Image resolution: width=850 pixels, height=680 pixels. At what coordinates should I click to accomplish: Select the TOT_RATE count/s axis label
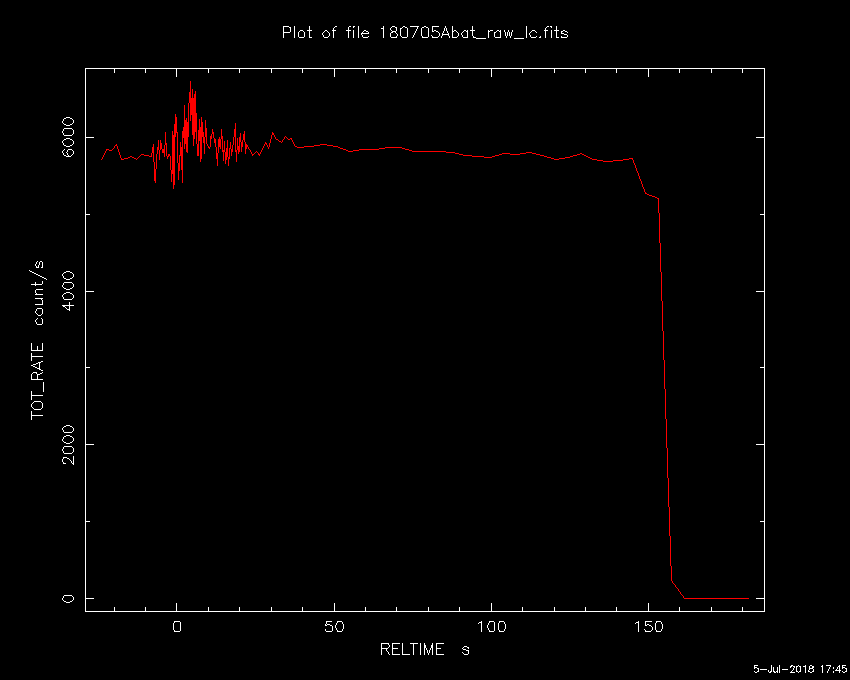tap(37, 340)
